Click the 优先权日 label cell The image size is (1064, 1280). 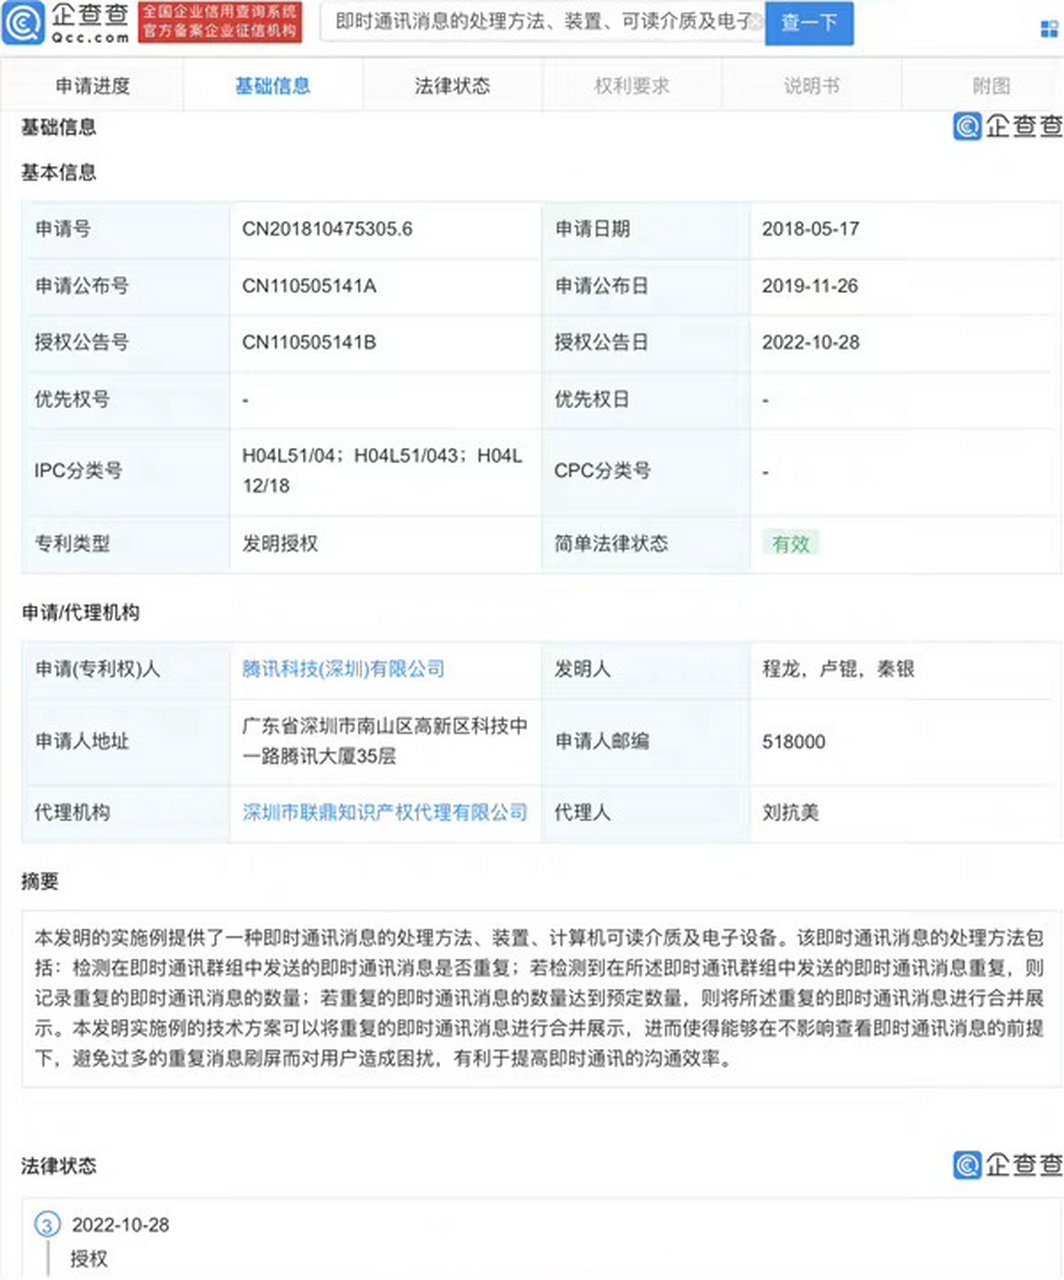click(646, 399)
